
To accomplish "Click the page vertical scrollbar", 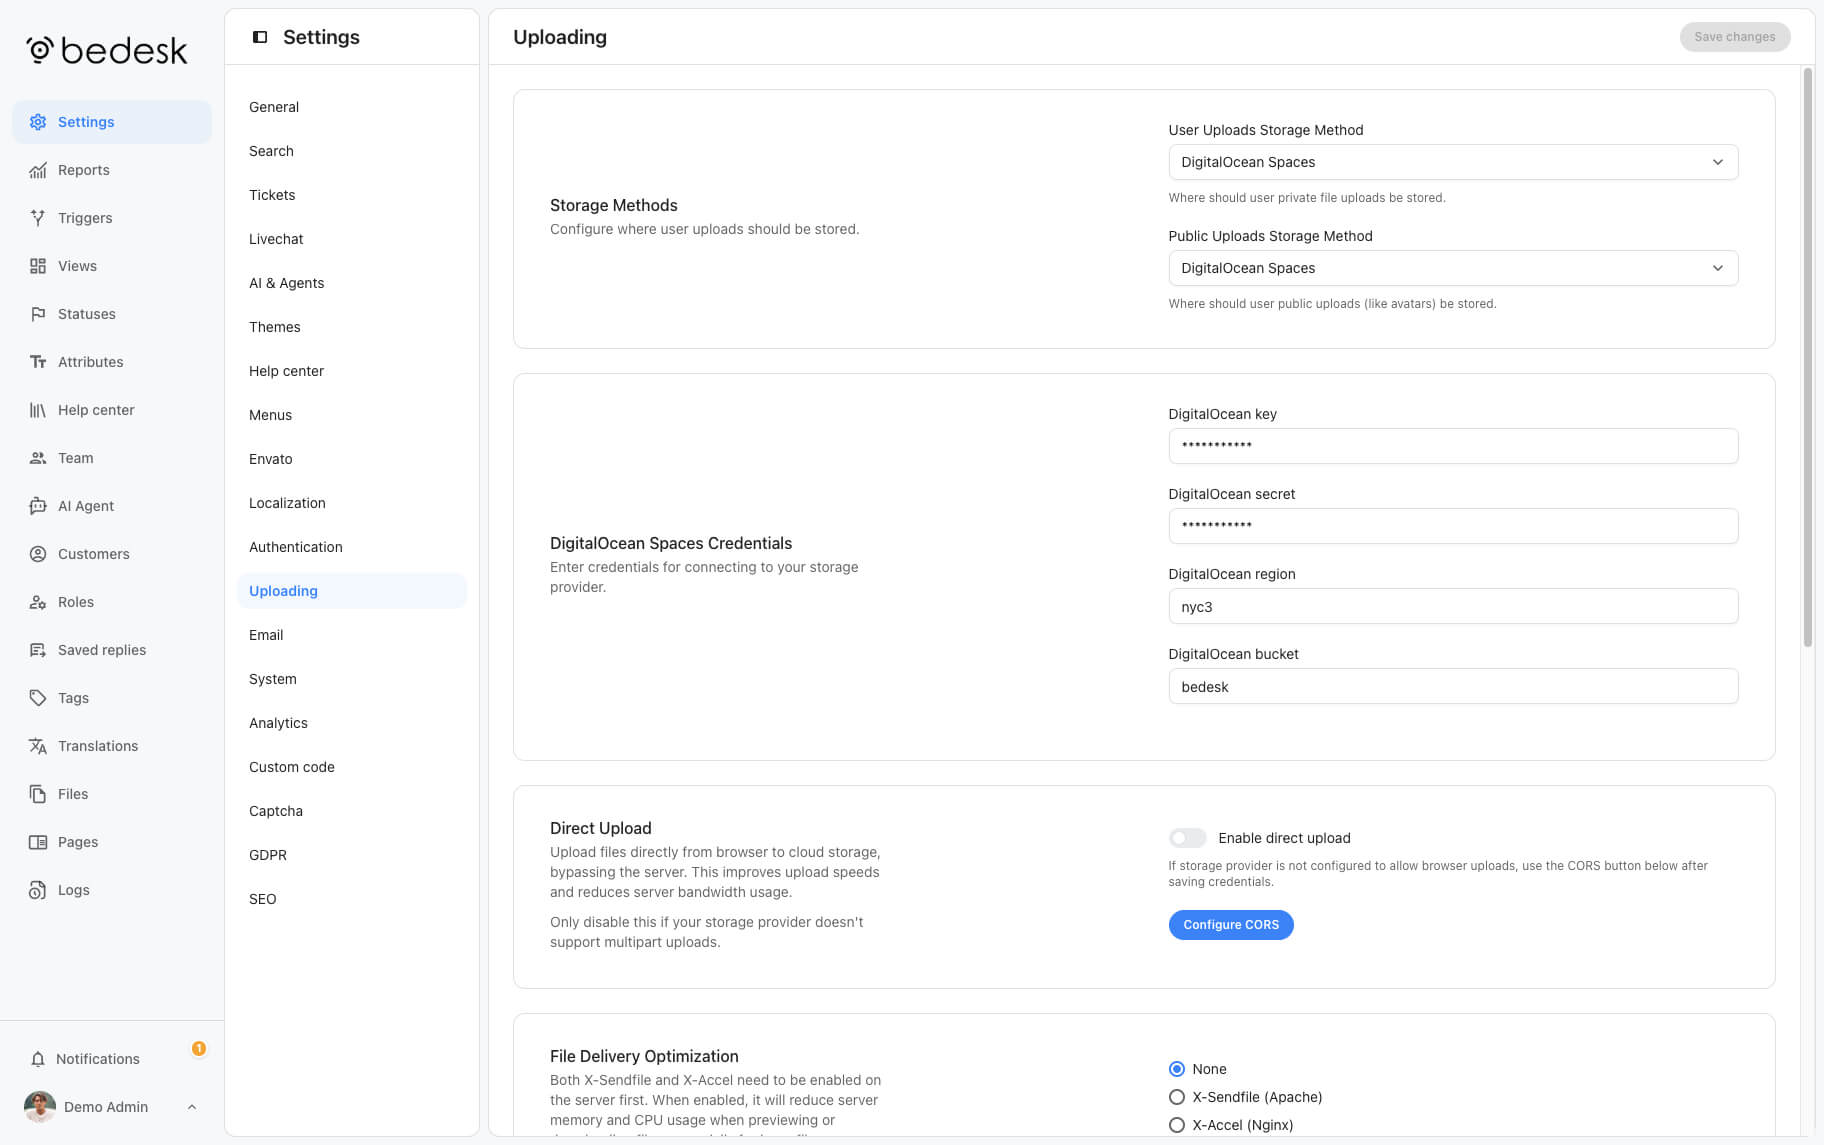I will click(x=1807, y=358).
